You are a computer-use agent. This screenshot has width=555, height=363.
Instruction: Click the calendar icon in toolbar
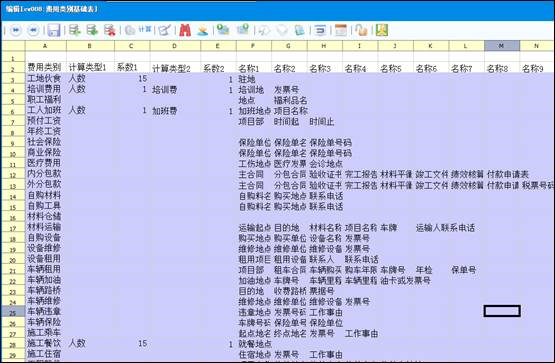point(341,30)
